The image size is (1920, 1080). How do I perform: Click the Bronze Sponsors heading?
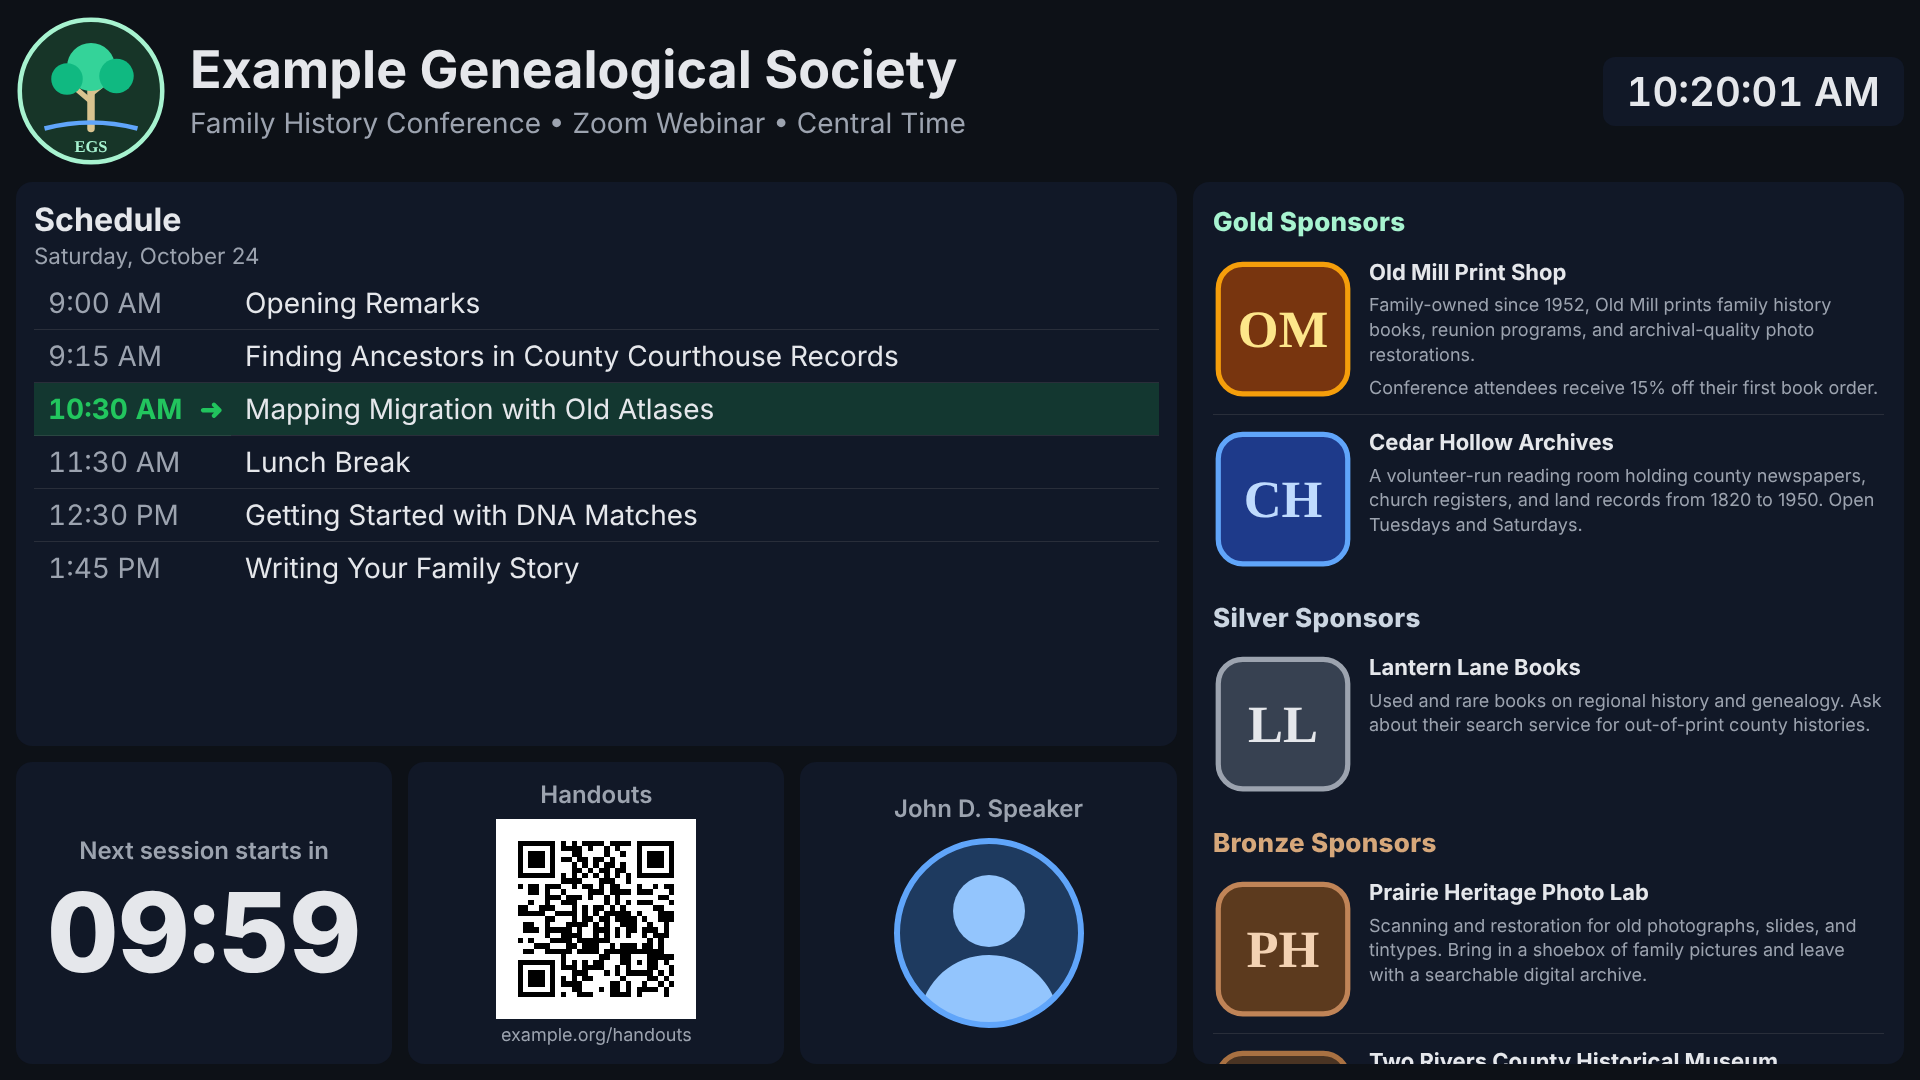pyautogui.click(x=1324, y=843)
